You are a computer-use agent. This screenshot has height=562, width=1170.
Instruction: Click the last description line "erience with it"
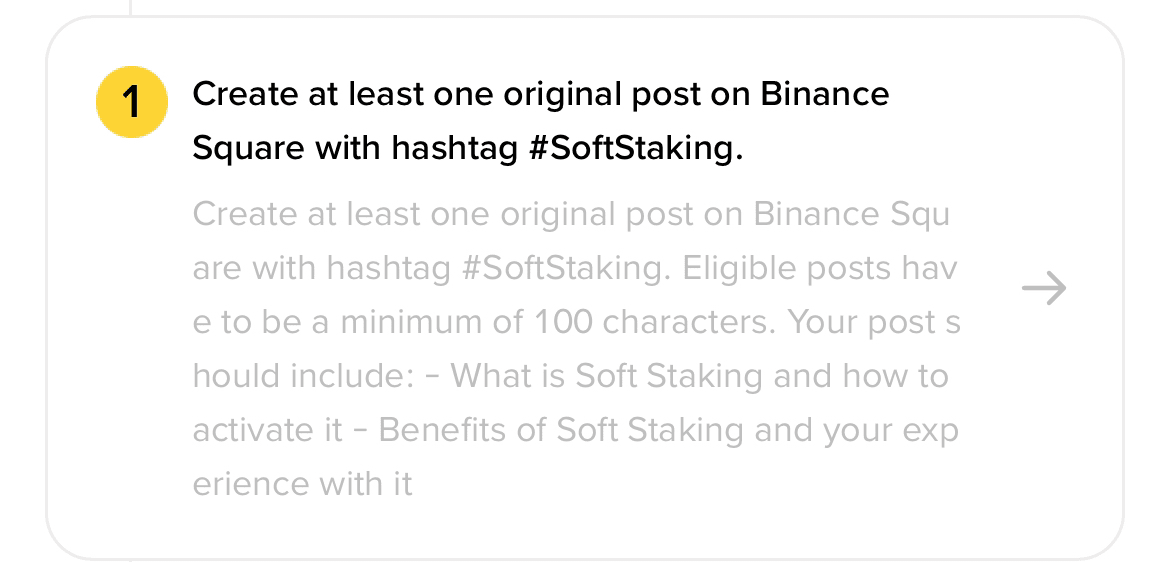click(302, 484)
